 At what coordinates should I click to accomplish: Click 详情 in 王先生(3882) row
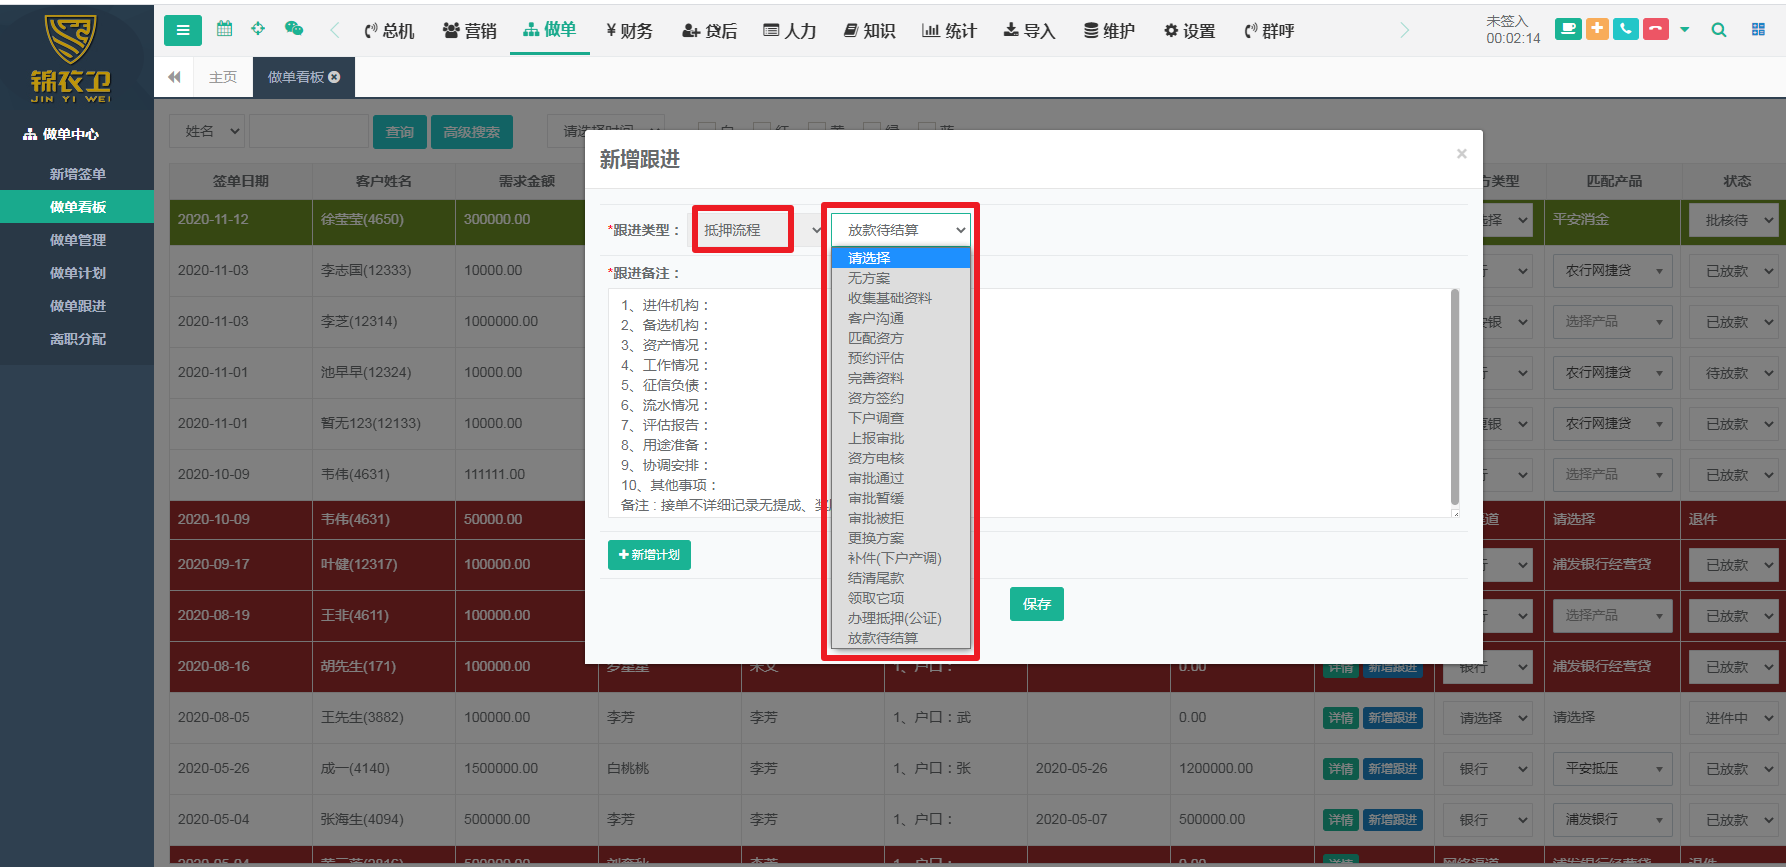(x=1341, y=718)
